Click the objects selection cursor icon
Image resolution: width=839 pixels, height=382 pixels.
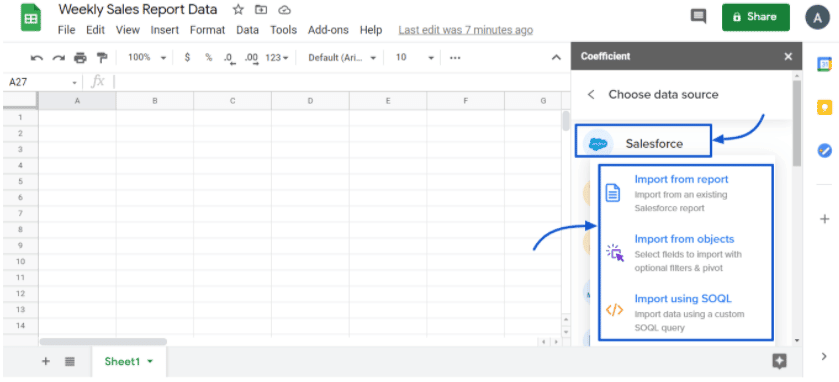[615, 253]
